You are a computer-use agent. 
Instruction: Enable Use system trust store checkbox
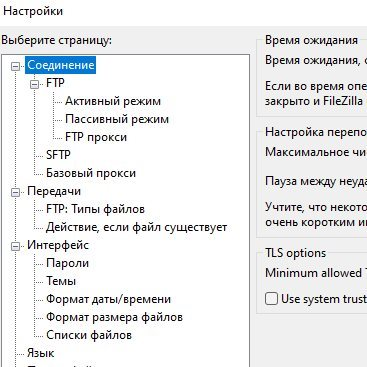271,299
